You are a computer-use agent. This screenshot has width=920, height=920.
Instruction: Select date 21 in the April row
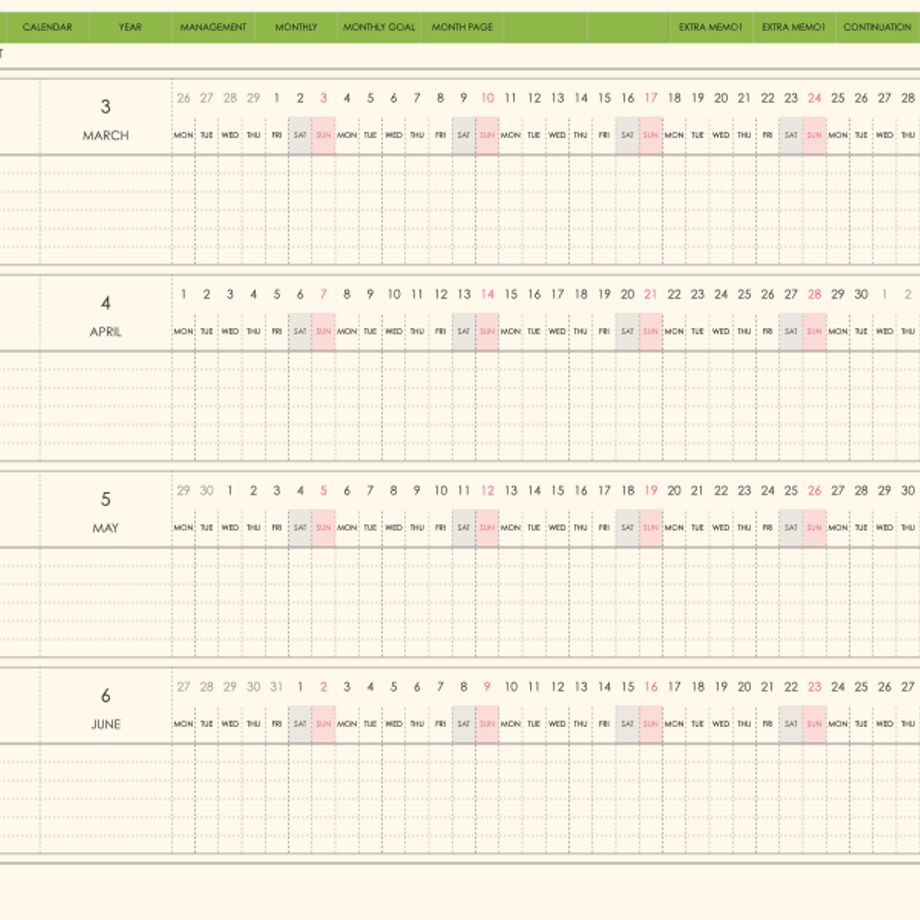click(x=651, y=295)
